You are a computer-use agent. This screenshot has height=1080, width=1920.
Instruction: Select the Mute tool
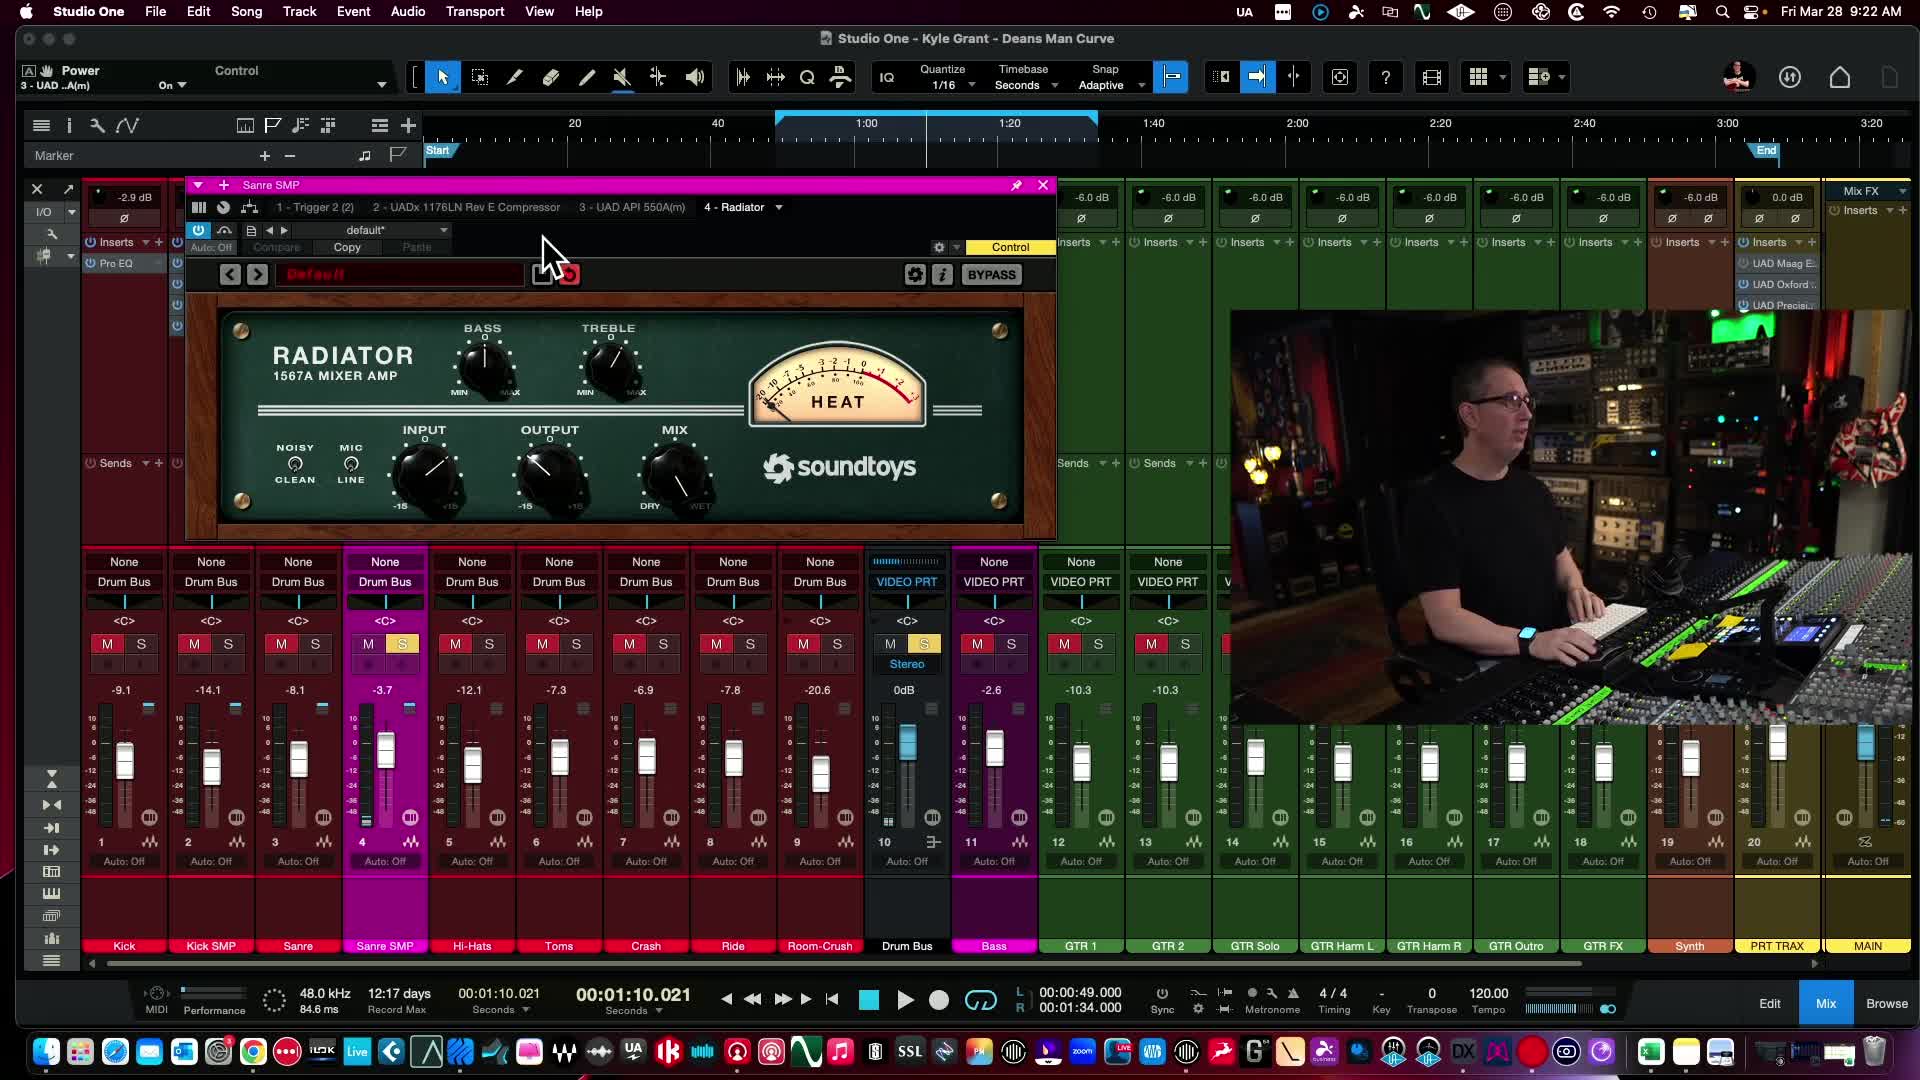(x=622, y=77)
